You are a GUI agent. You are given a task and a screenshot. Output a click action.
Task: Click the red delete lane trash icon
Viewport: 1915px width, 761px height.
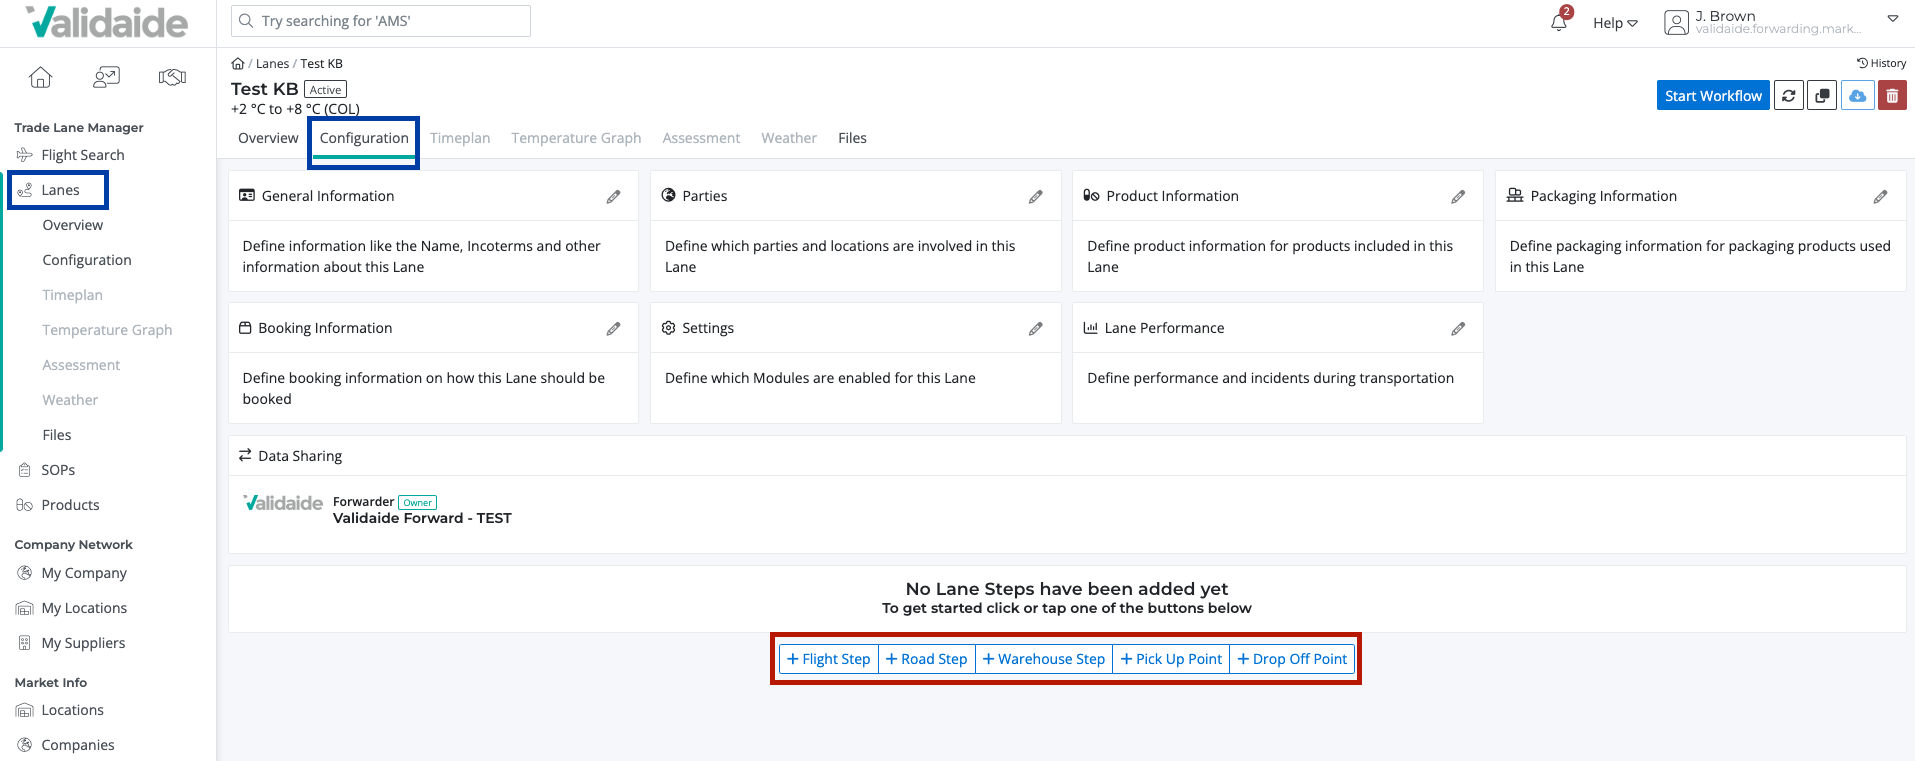click(x=1892, y=96)
